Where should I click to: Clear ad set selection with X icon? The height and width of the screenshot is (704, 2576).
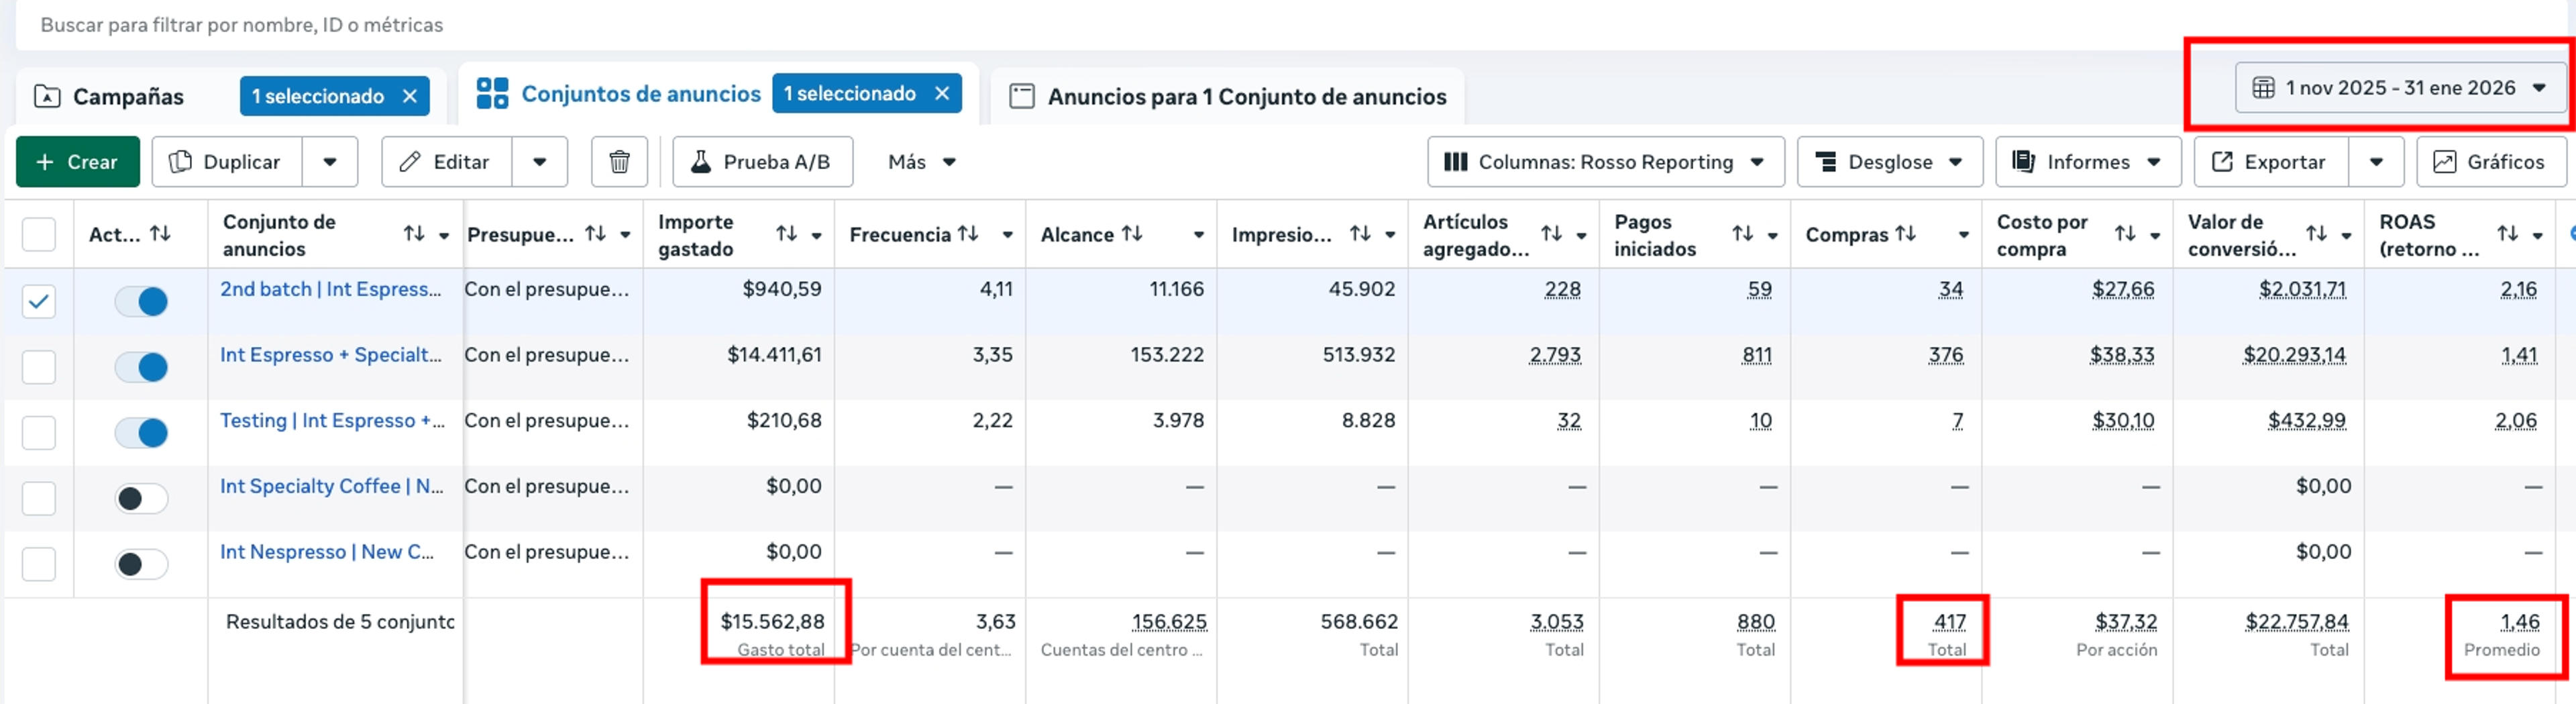tap(941, 93)
